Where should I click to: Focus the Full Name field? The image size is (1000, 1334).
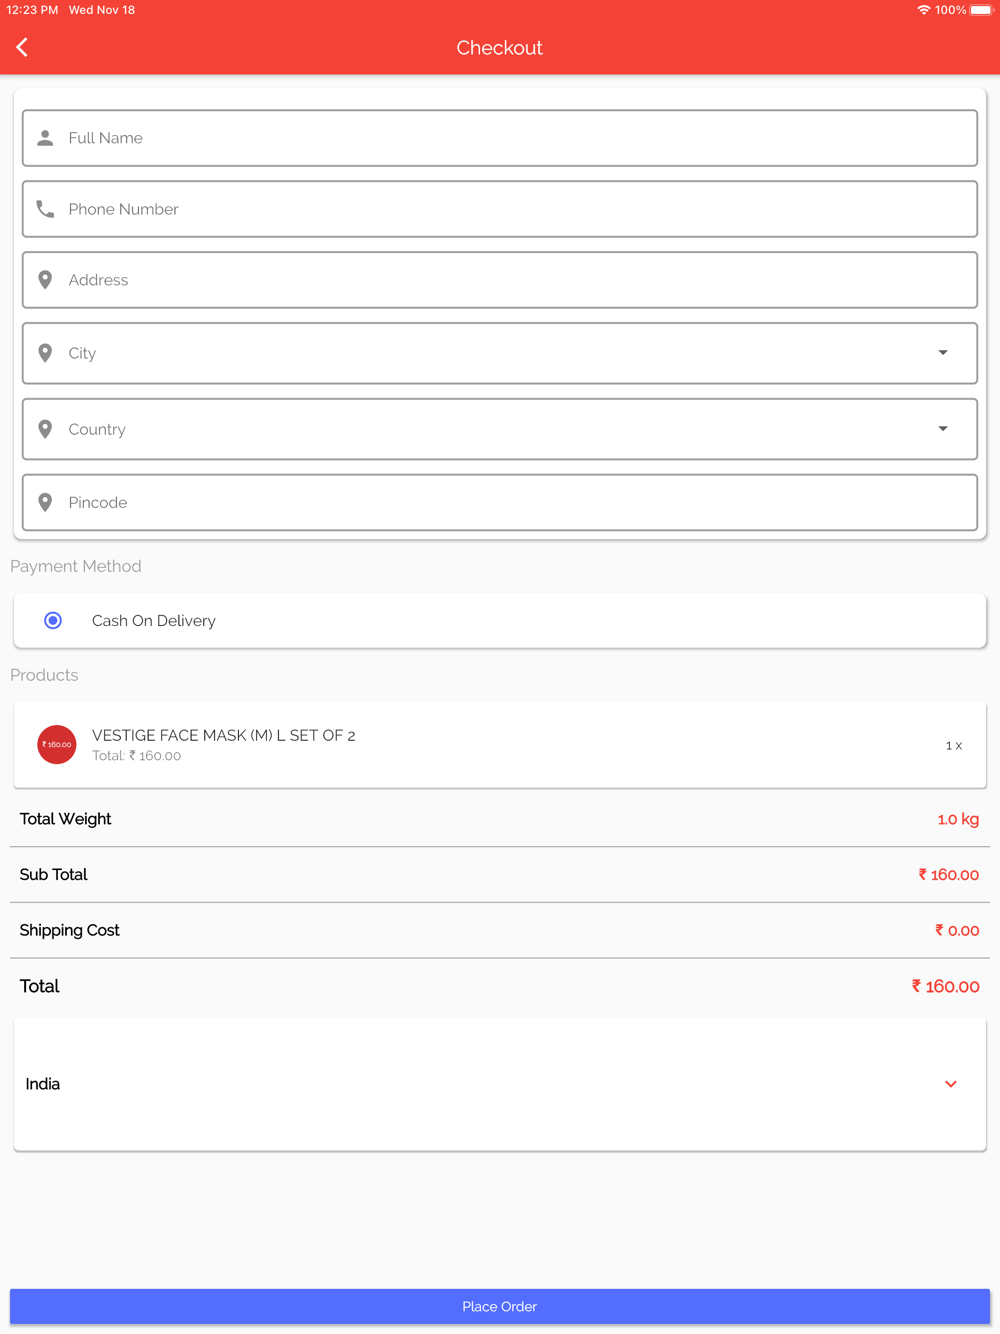coord(500,138)
